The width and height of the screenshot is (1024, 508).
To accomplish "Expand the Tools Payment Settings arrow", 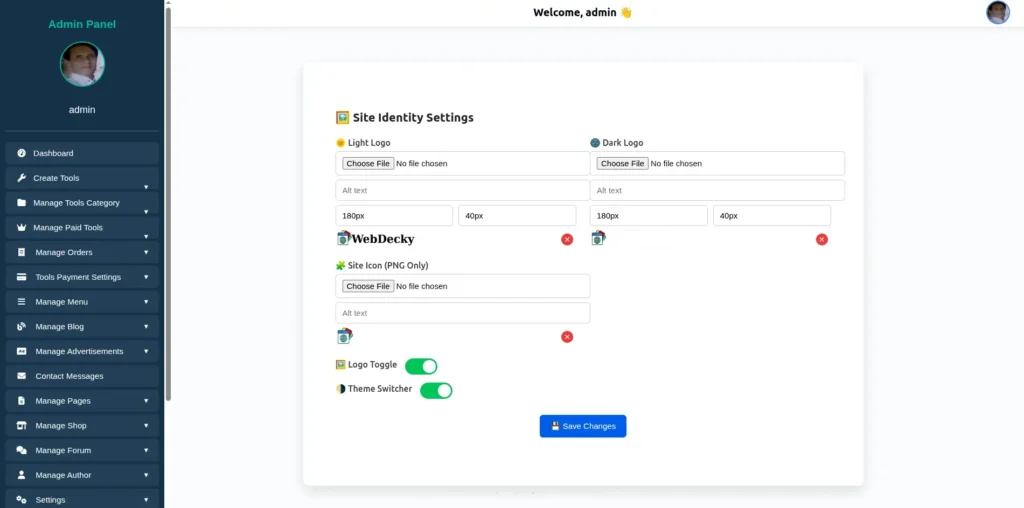I will point(146,278).
